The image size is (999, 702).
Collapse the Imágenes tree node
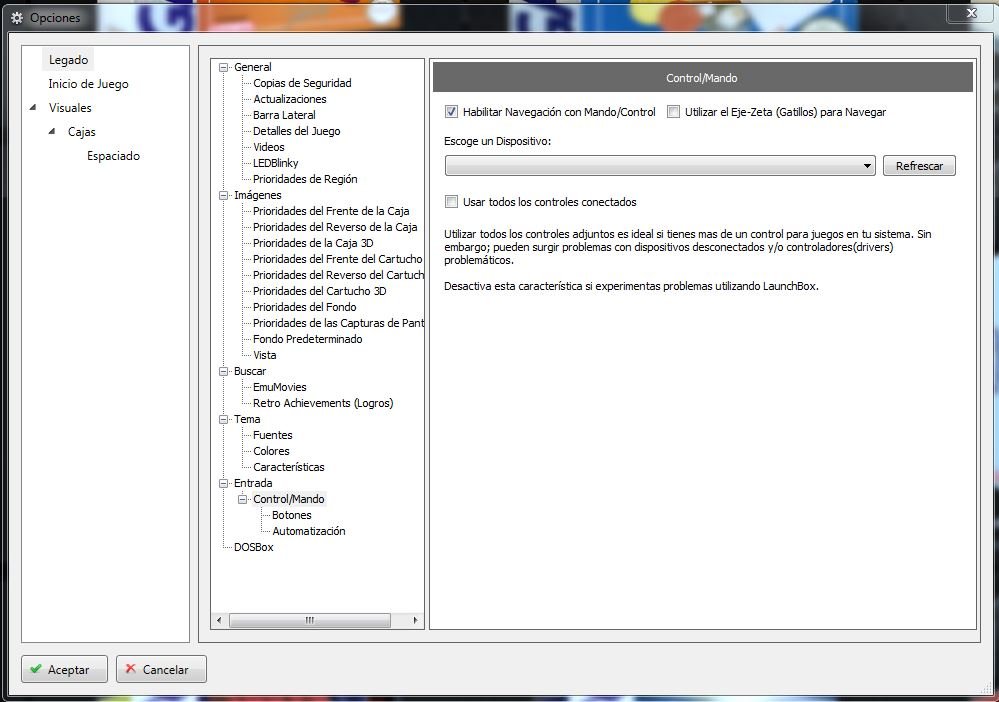point(223,195)
